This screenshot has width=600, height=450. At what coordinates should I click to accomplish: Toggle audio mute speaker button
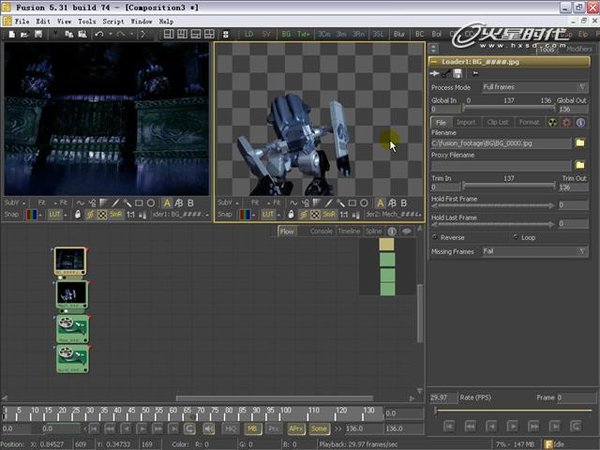(209, 429)
